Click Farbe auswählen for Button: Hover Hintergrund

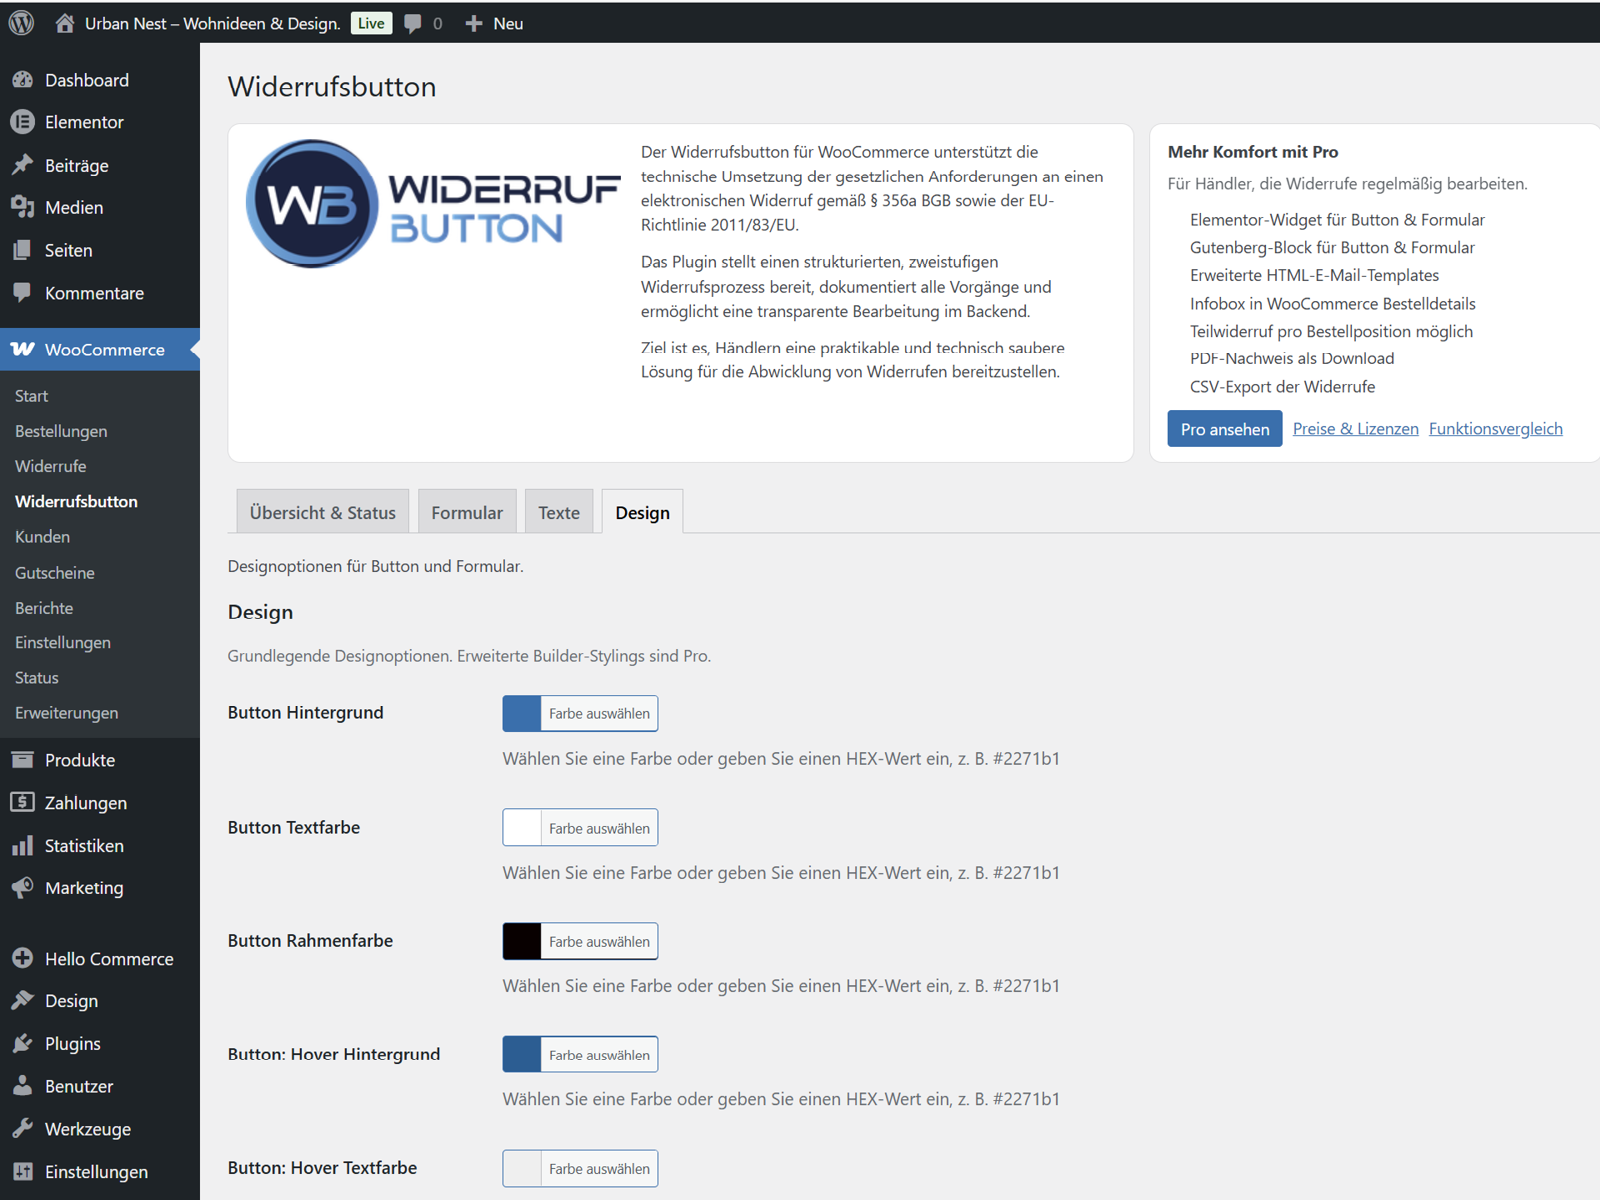pyautogui.click(x=599, y=1055)
